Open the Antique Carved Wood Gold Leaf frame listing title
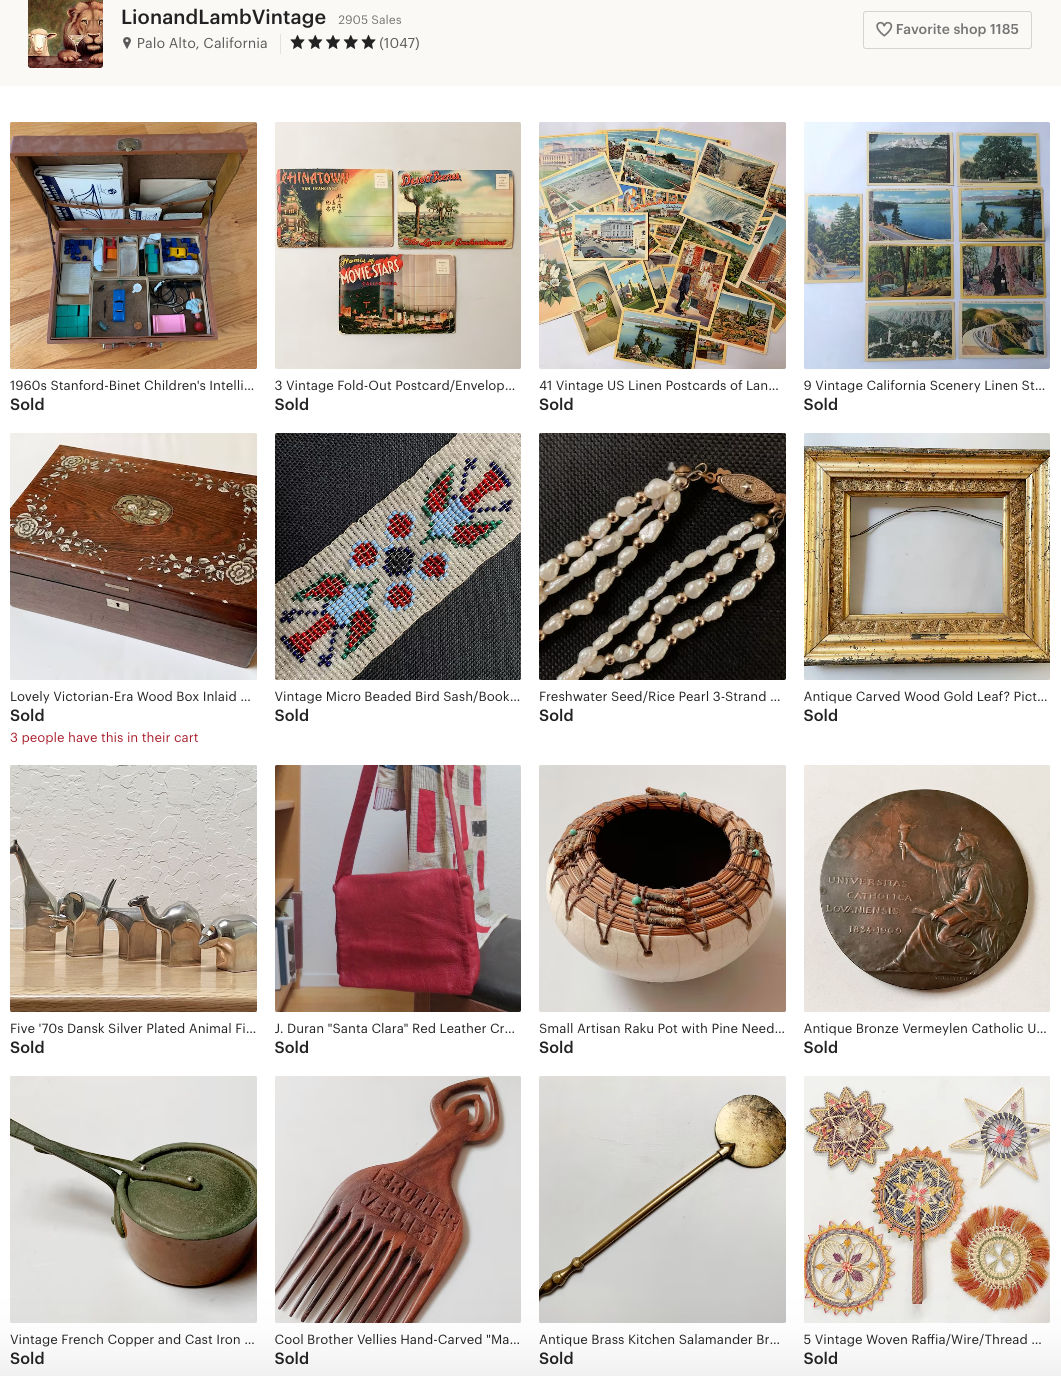 click(926, 696)
